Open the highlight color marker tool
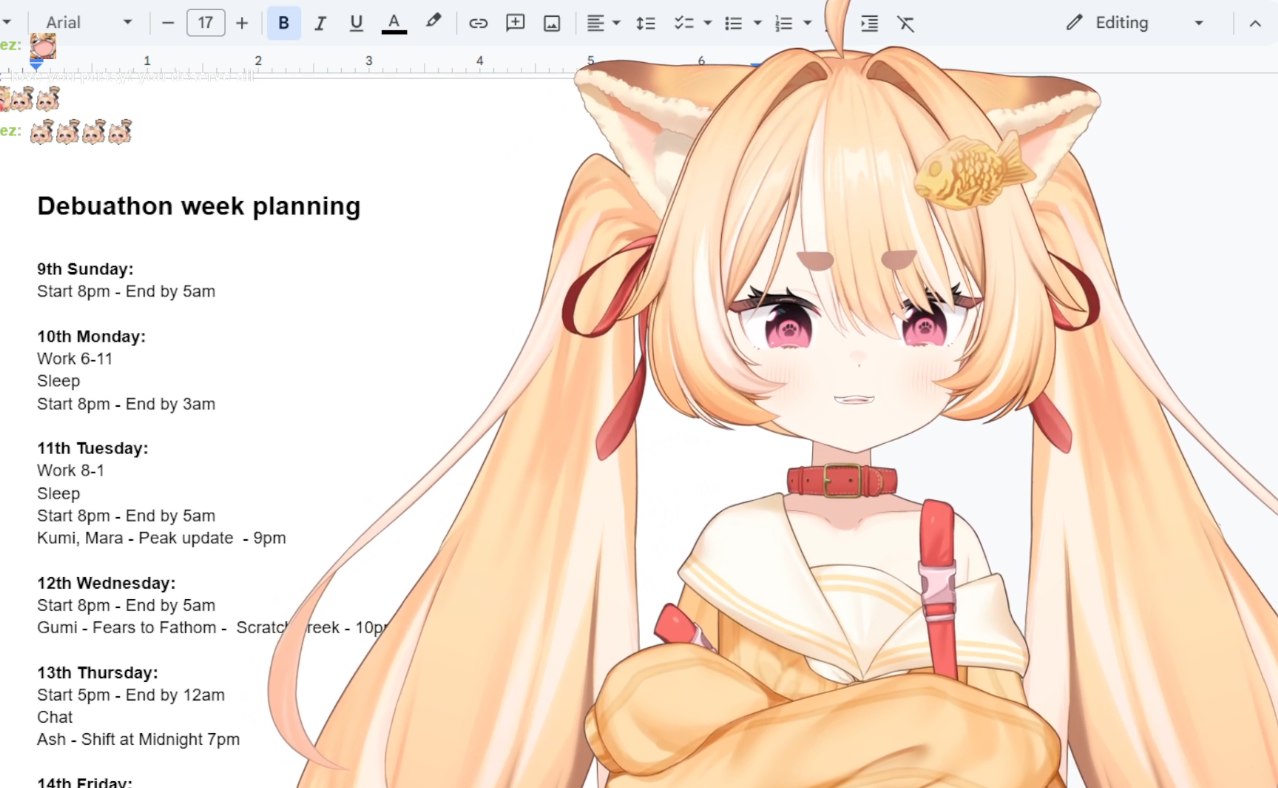Viewport: 1278px width, 788px height. pyautogui.click(x=433, y=22)
